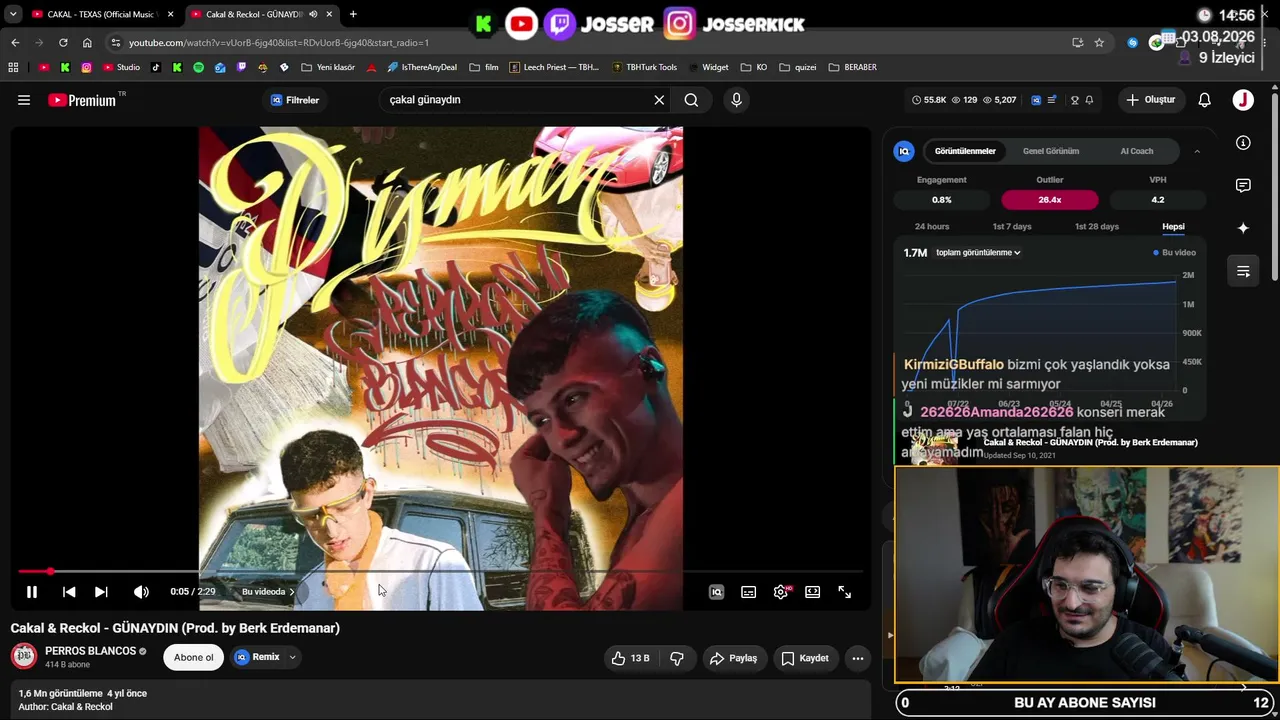Open a new browser tab

click(x=353, y=14)
